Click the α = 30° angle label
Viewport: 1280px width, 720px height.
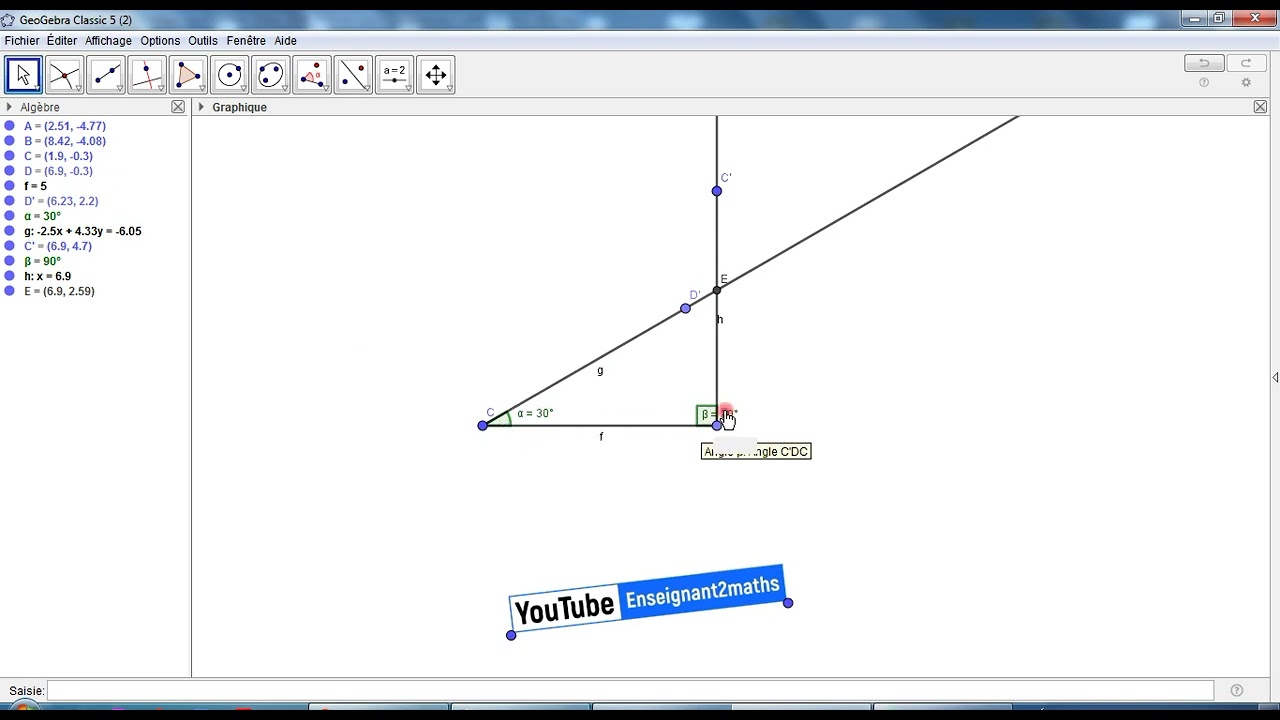[x=535, y=413]
